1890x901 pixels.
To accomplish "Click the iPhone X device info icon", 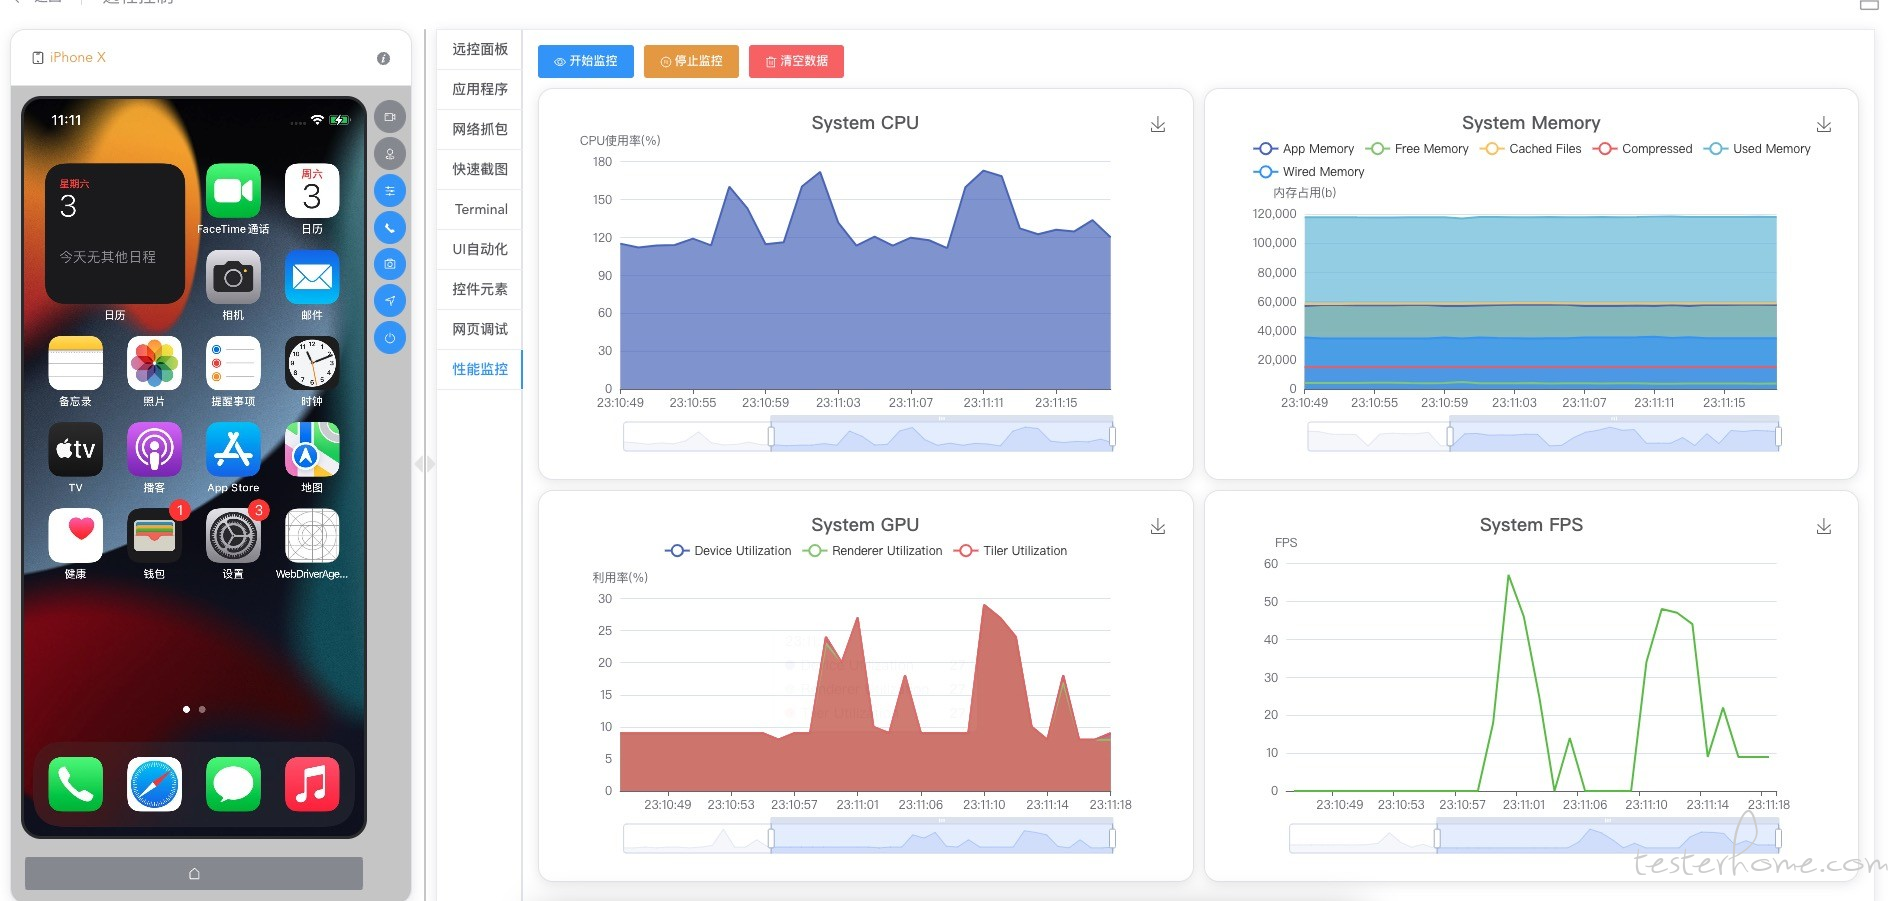I will click(383, 59).
